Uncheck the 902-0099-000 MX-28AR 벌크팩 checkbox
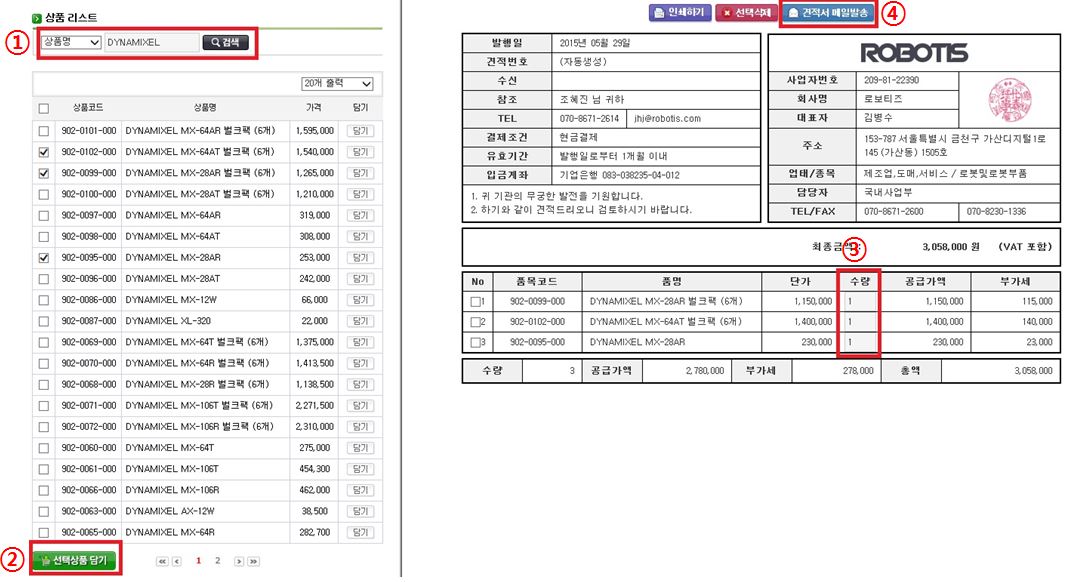 (44, 173)
